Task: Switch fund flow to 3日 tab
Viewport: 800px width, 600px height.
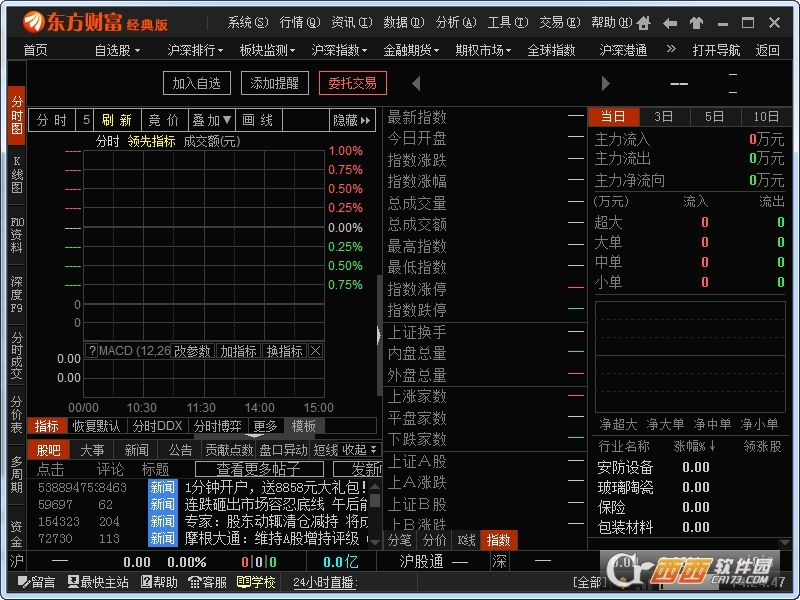Action: point(664,117)
